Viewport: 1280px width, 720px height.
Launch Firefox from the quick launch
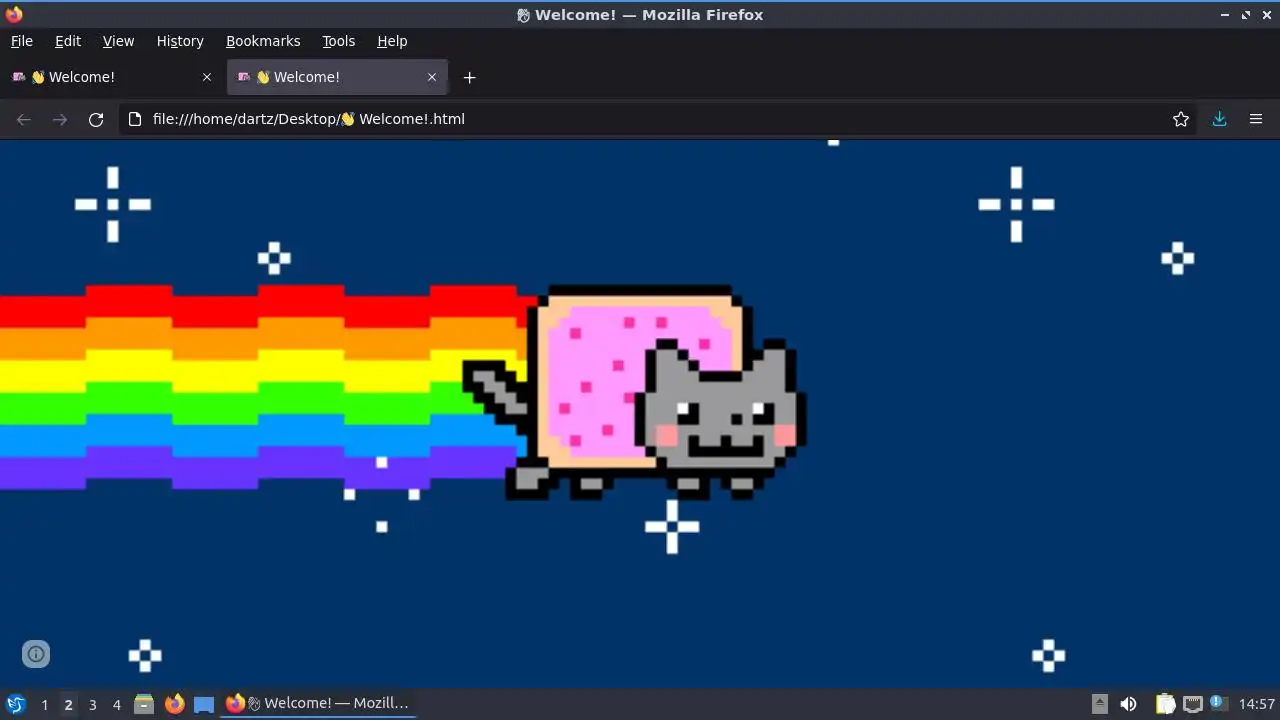(174, 704)
